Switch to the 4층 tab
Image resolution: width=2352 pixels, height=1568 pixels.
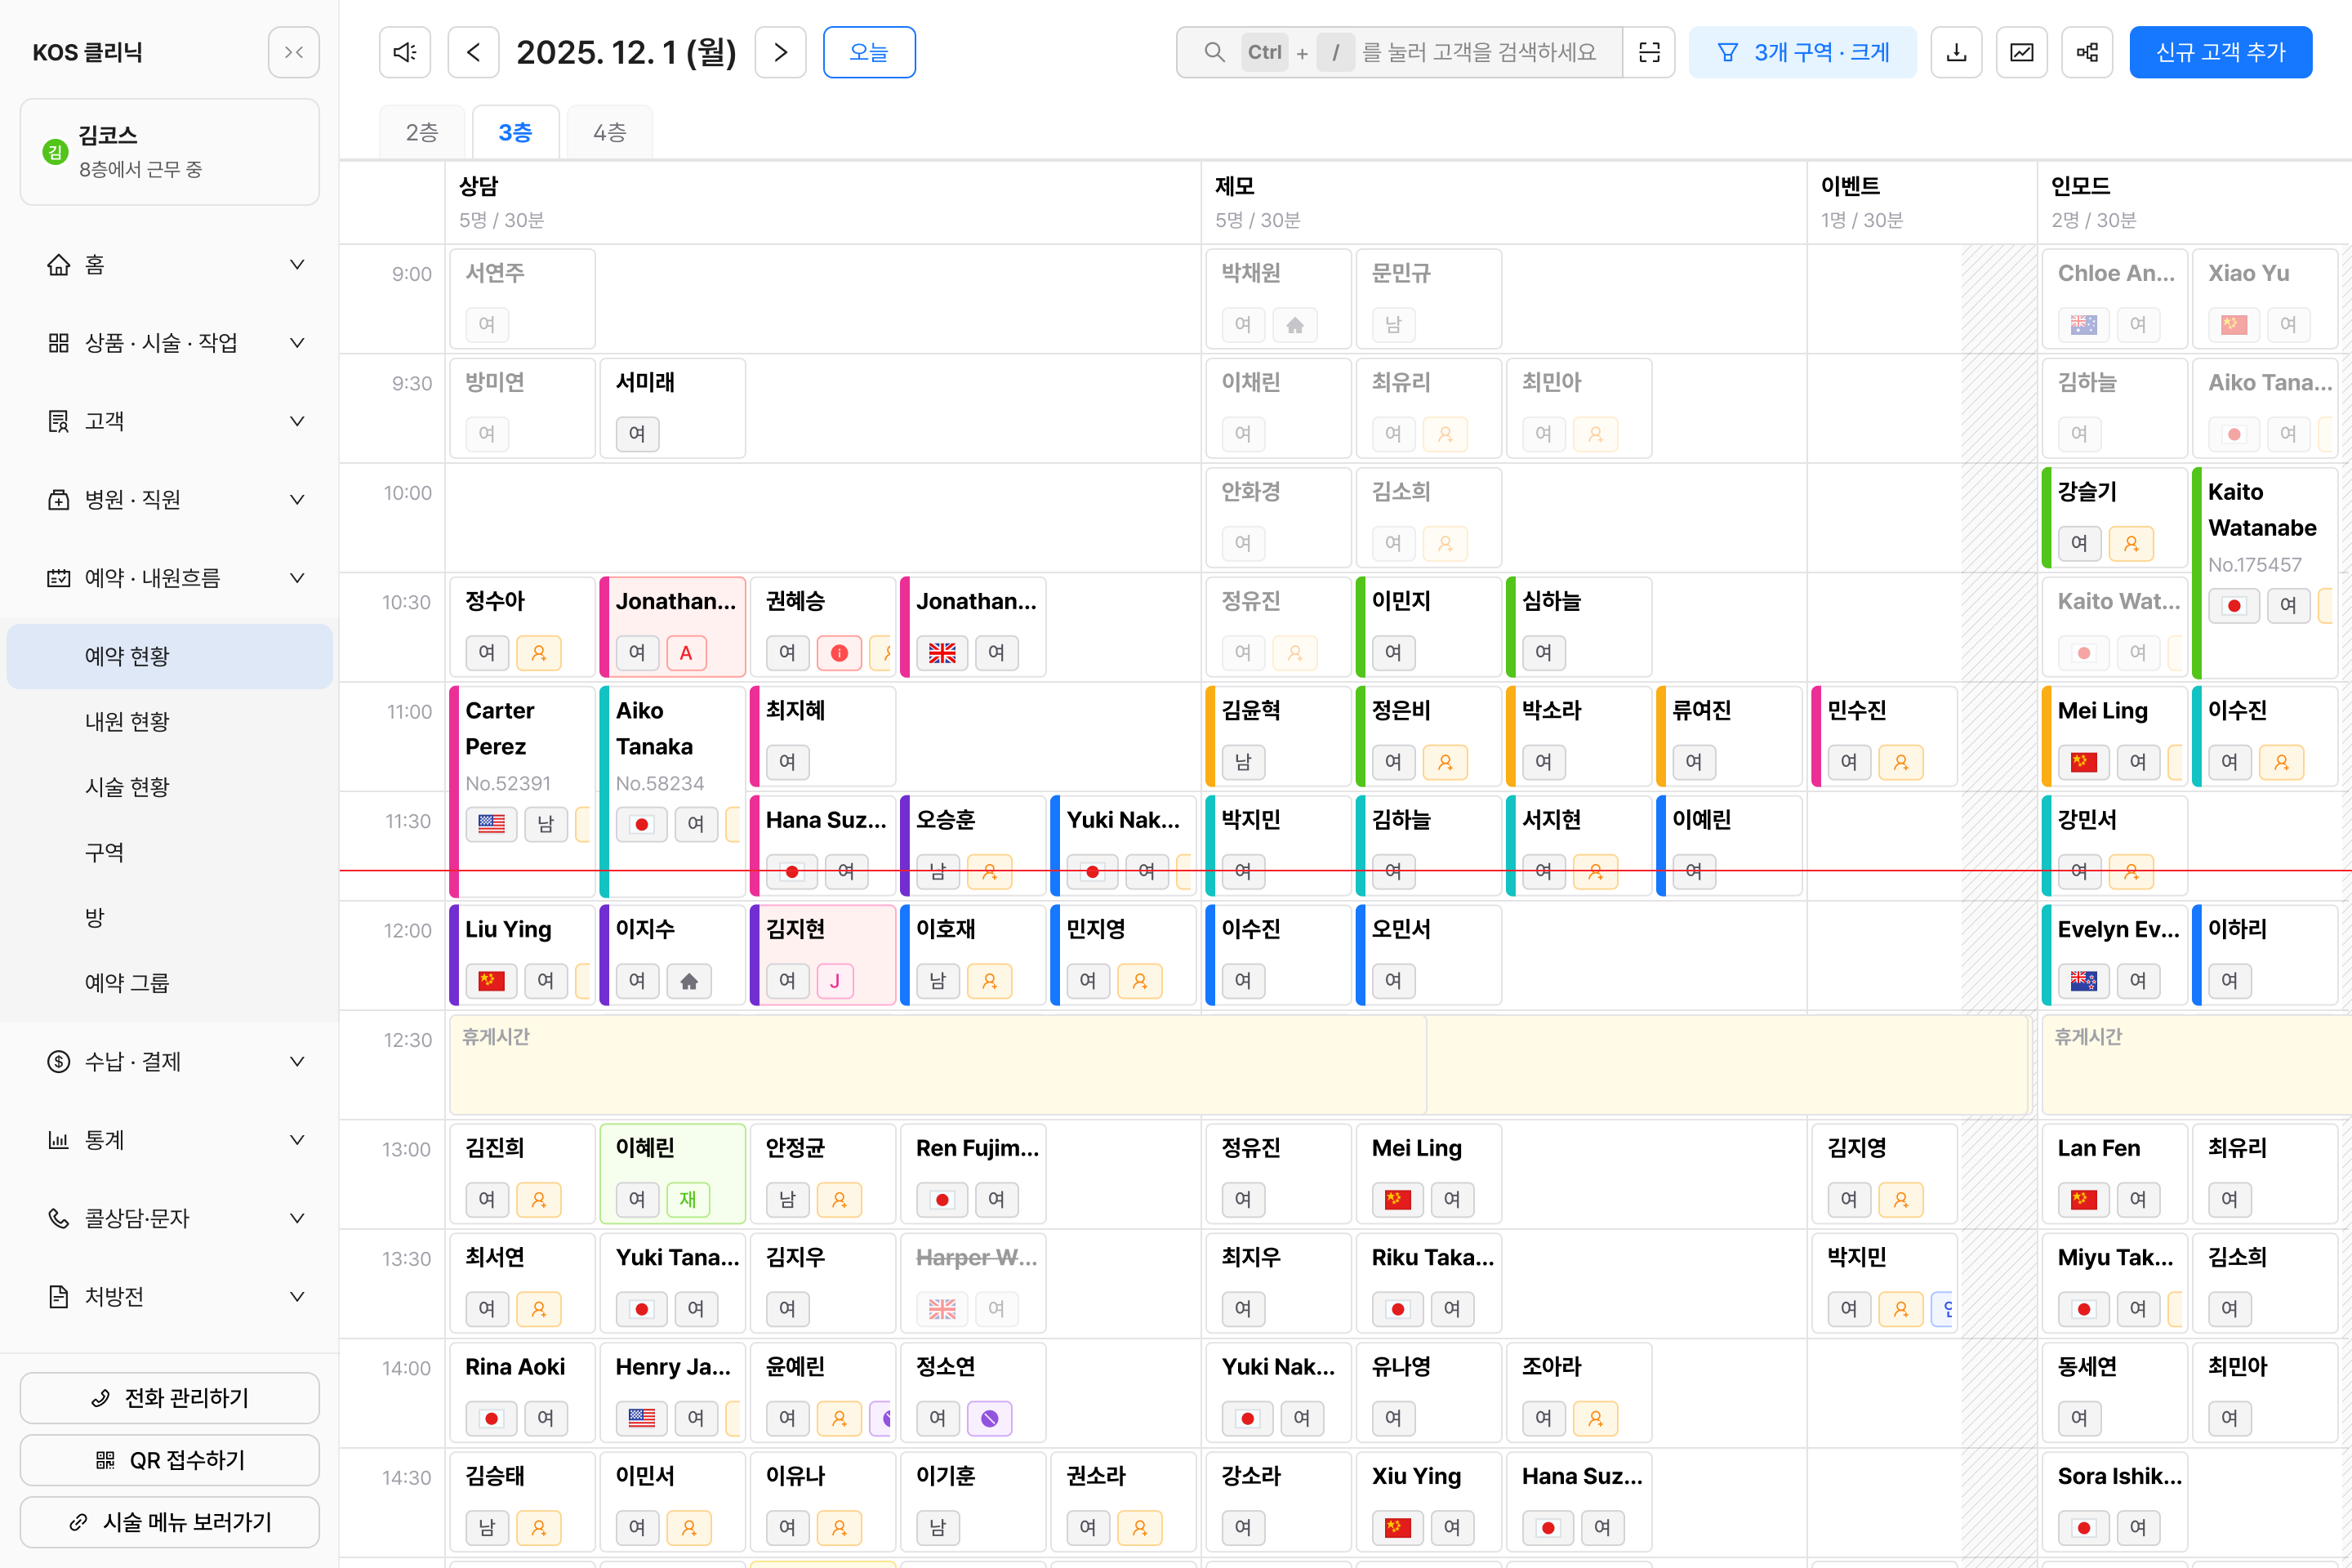[609, 132]
